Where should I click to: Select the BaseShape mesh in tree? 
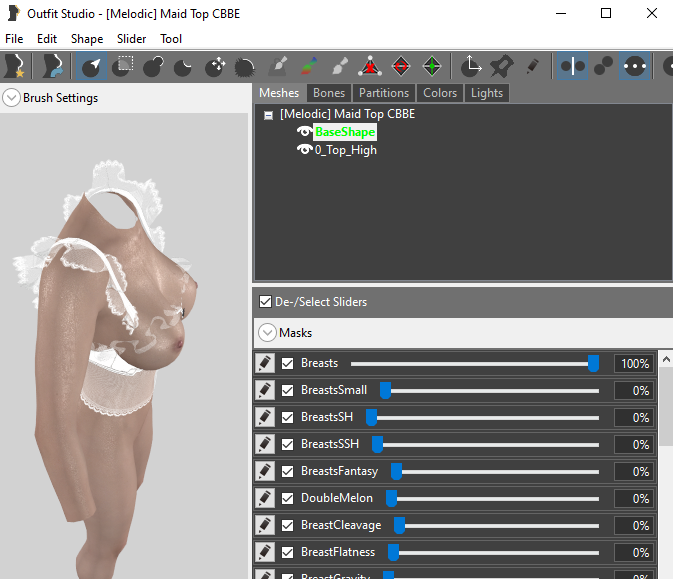pos(345,132)
